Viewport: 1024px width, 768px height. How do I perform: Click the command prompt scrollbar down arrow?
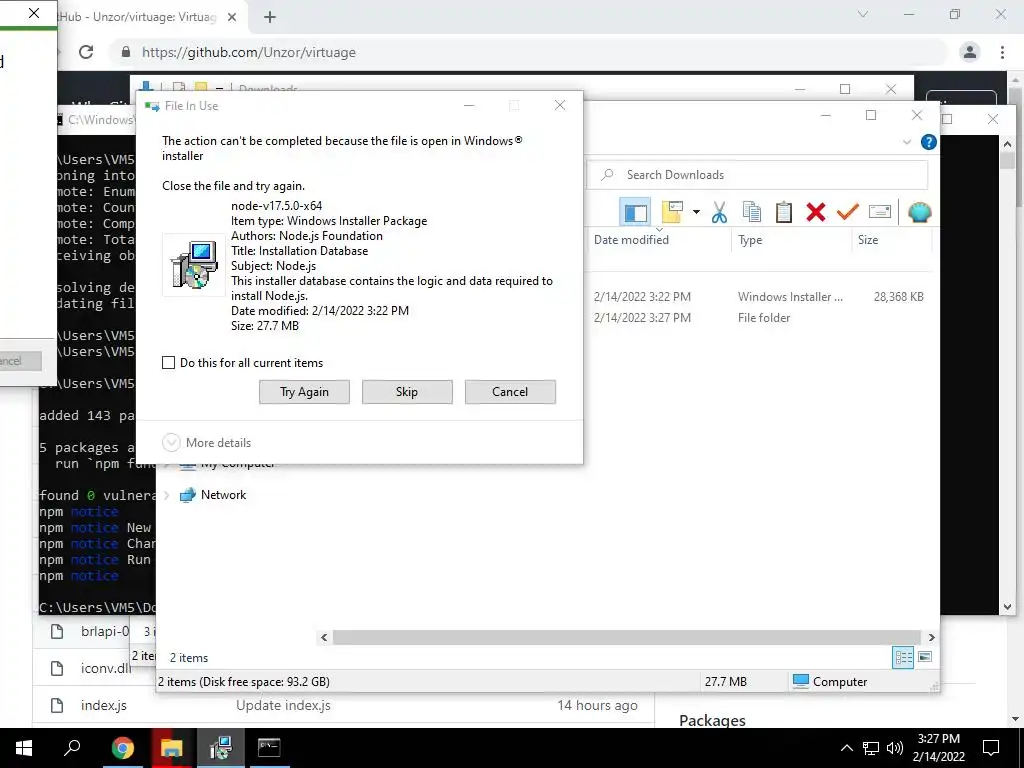pyautogui.click(x=1007, y=607)
